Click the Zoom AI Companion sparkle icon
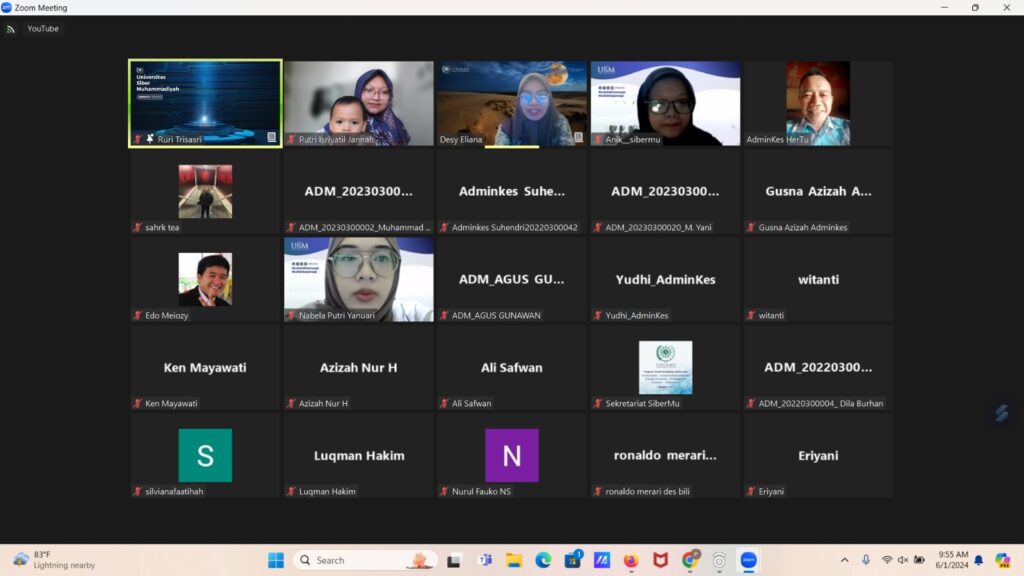1024x576 pixels. point(1001,413)
